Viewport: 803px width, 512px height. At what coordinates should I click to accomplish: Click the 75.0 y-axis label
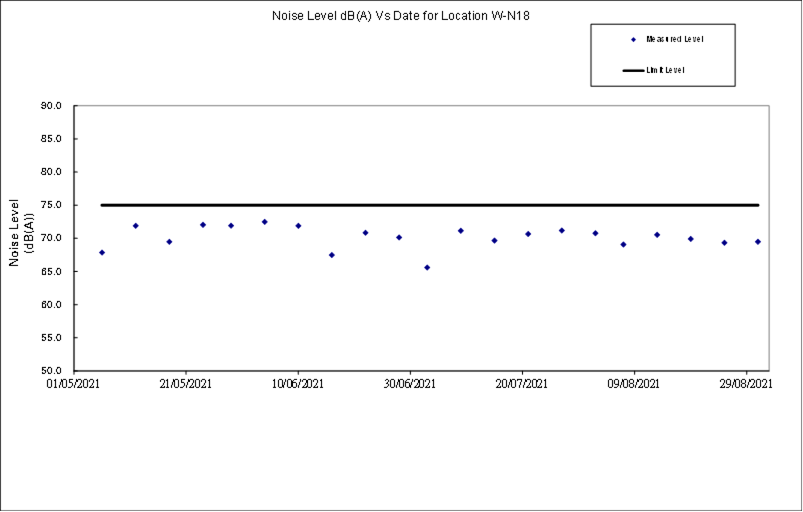coord(52,205)
